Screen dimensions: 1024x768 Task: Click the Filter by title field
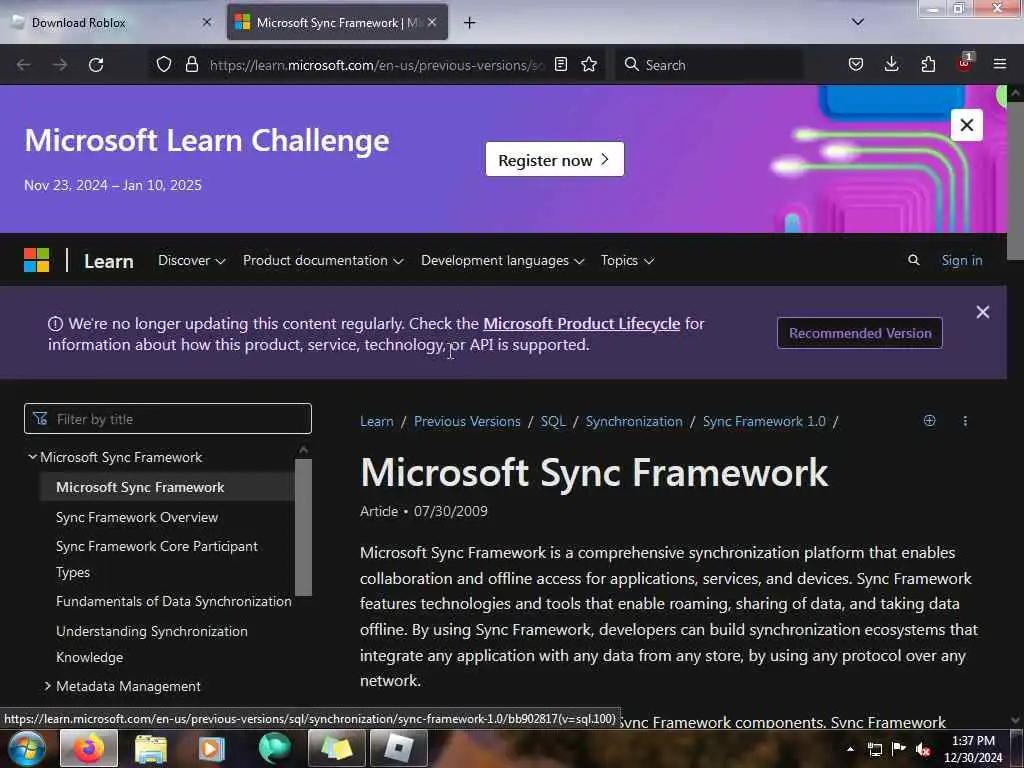click(168, 419)
